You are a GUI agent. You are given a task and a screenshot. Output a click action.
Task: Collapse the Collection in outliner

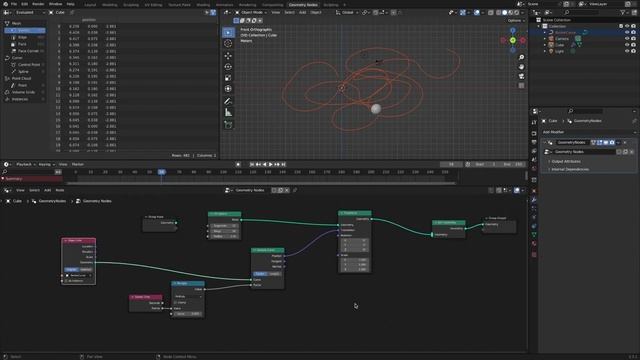pyautogui.click(x=538, y=26)
